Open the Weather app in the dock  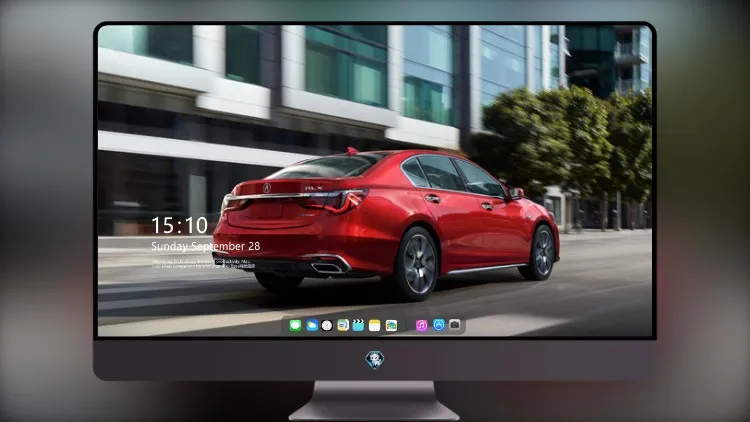(312, 325)
